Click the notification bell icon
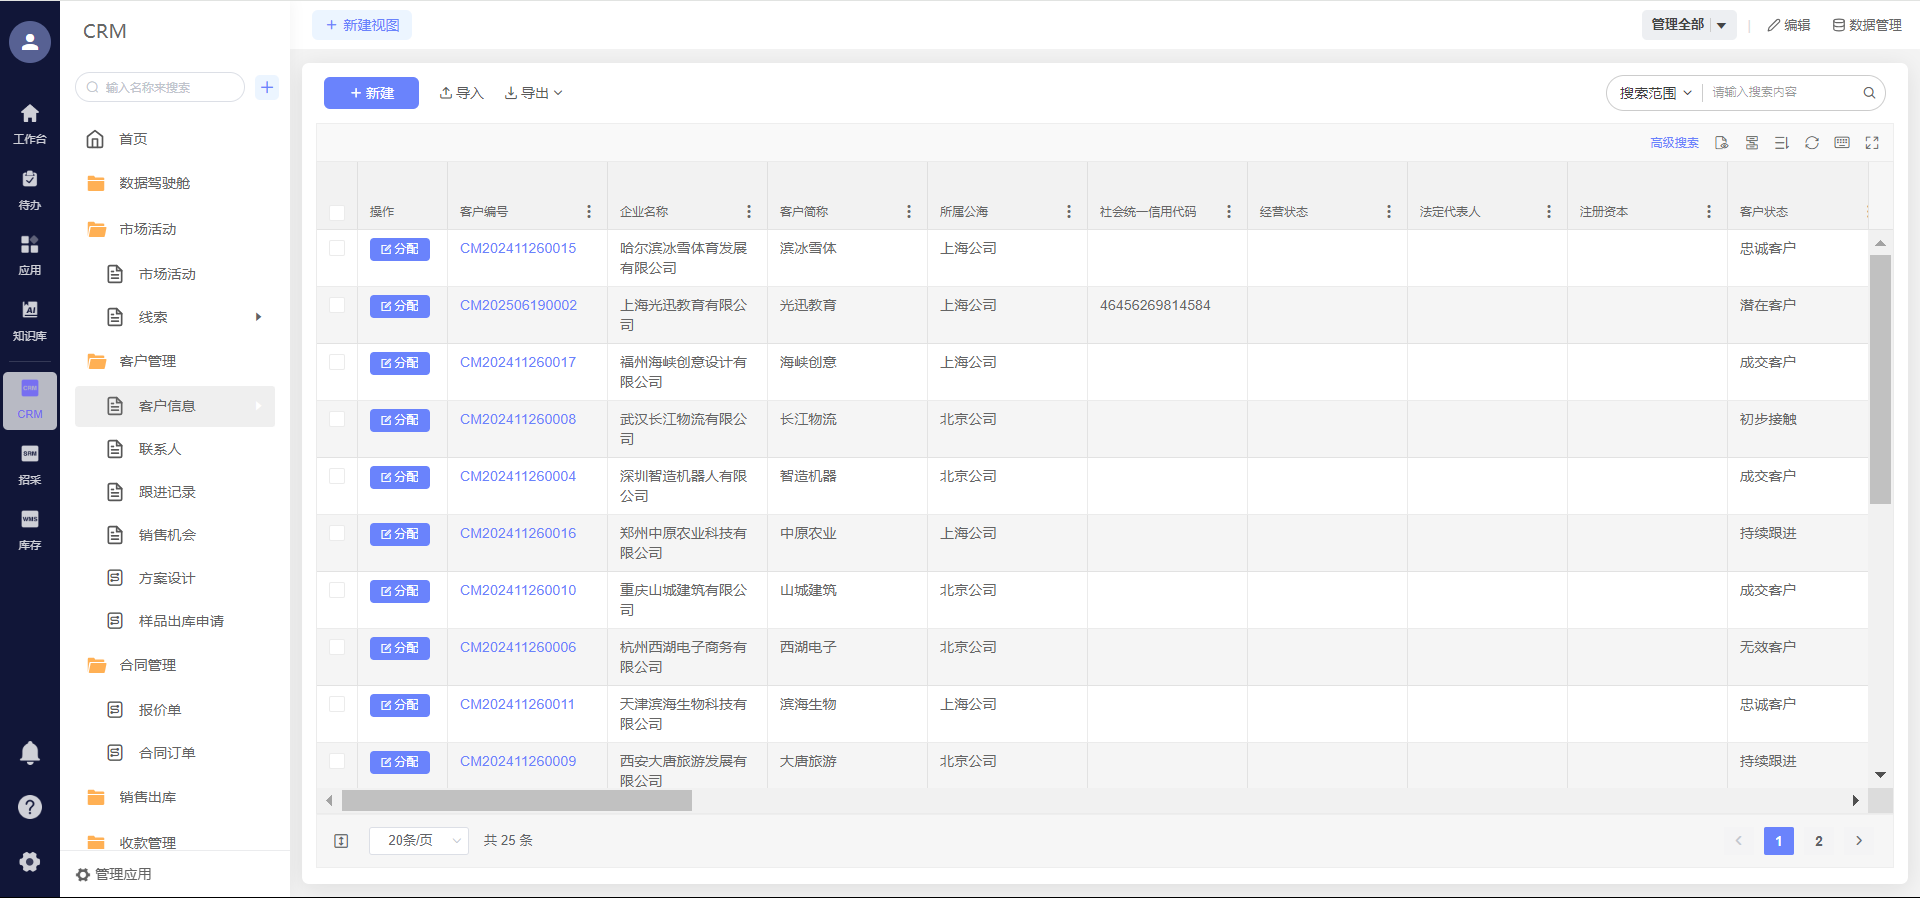 point(30,753)
